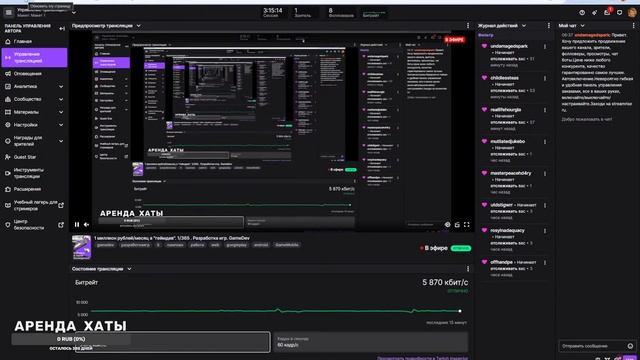The image size is (640, 360).
Task: Open the help icon in top bar
Action: tap(582, 13)
